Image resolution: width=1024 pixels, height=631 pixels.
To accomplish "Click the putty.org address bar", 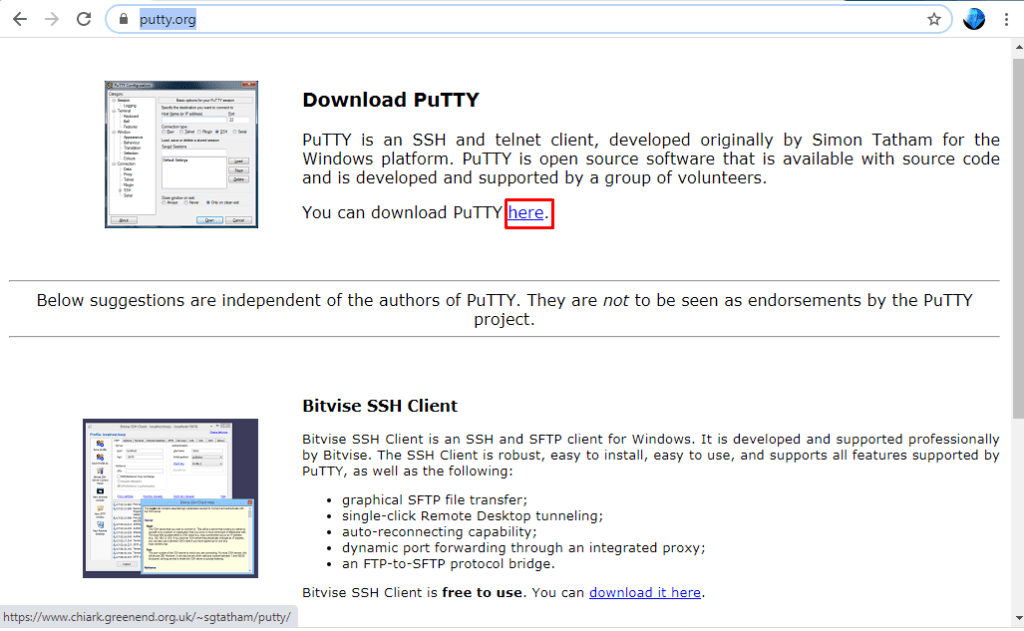I will [x=500, y=19].
